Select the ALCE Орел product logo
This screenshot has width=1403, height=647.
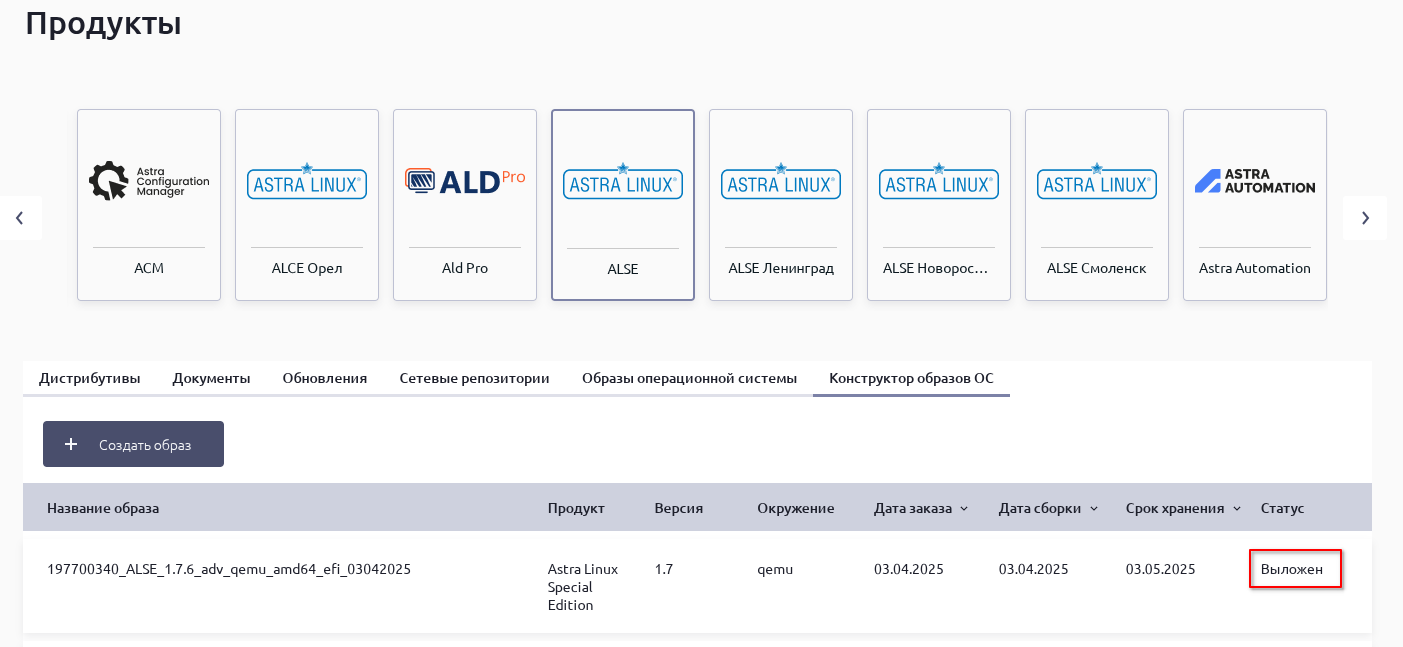point(307,181)
